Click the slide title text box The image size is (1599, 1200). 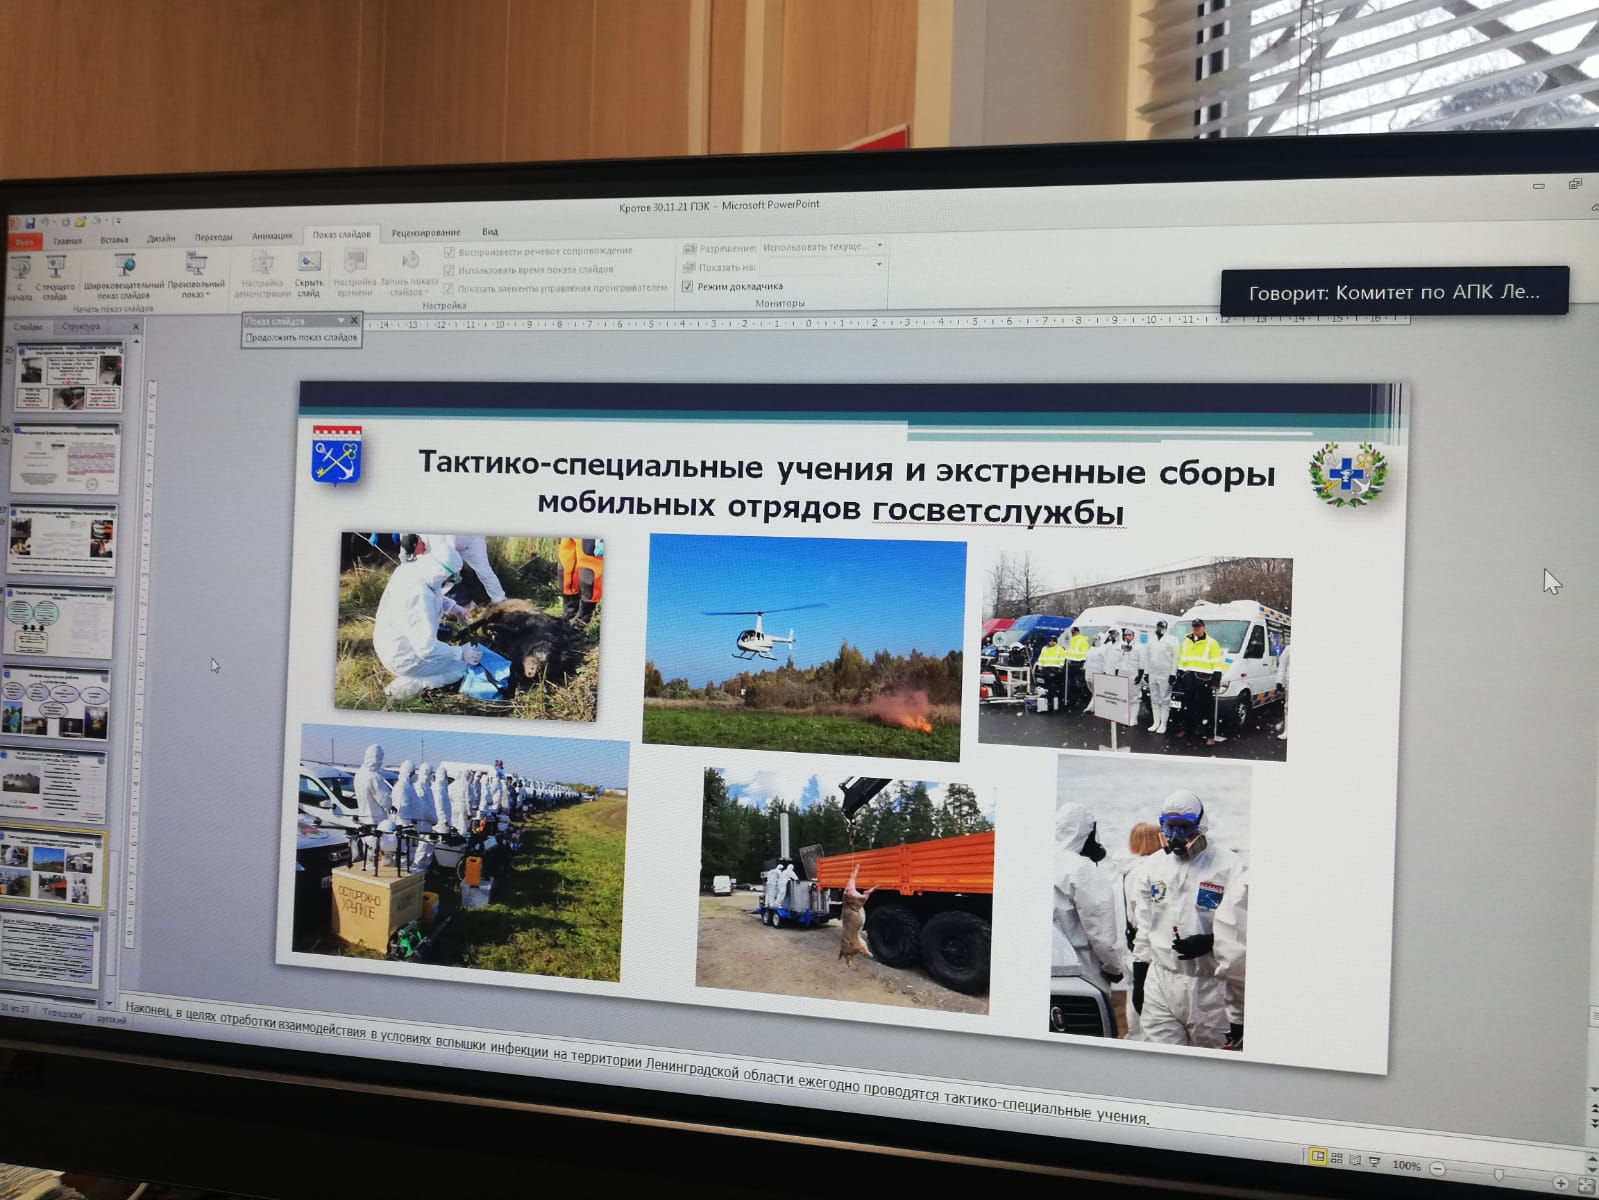[x=846, y=488]
